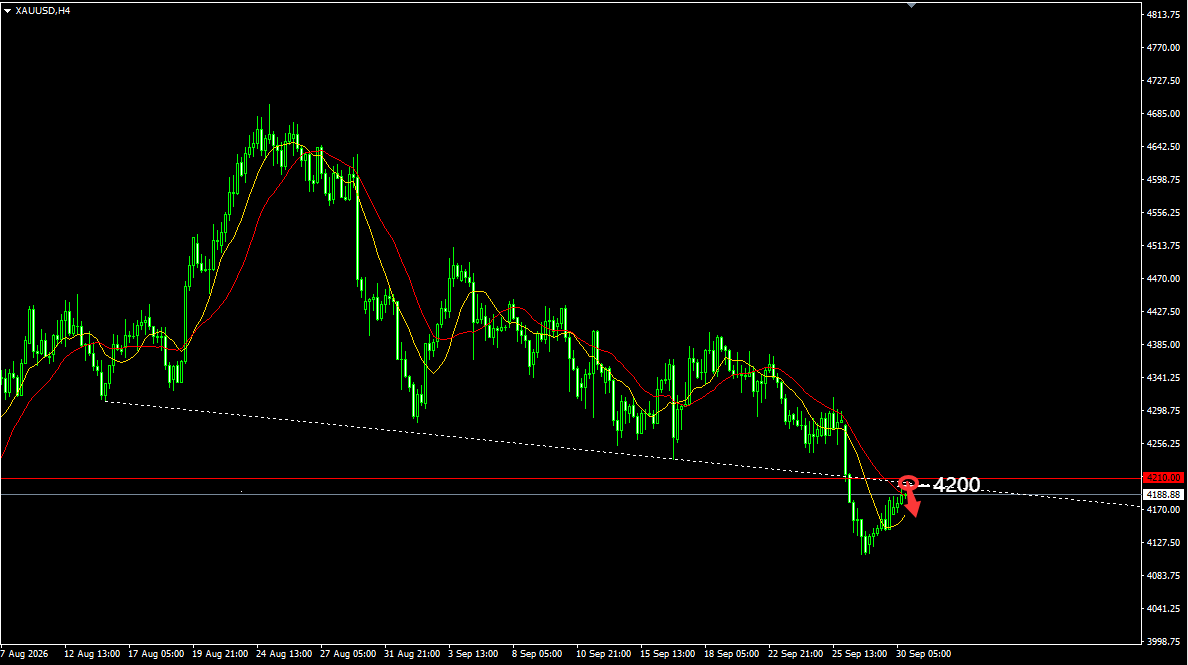Click the 4341.25 price axis label
Screen dimensions: 1188x665
1164,378
